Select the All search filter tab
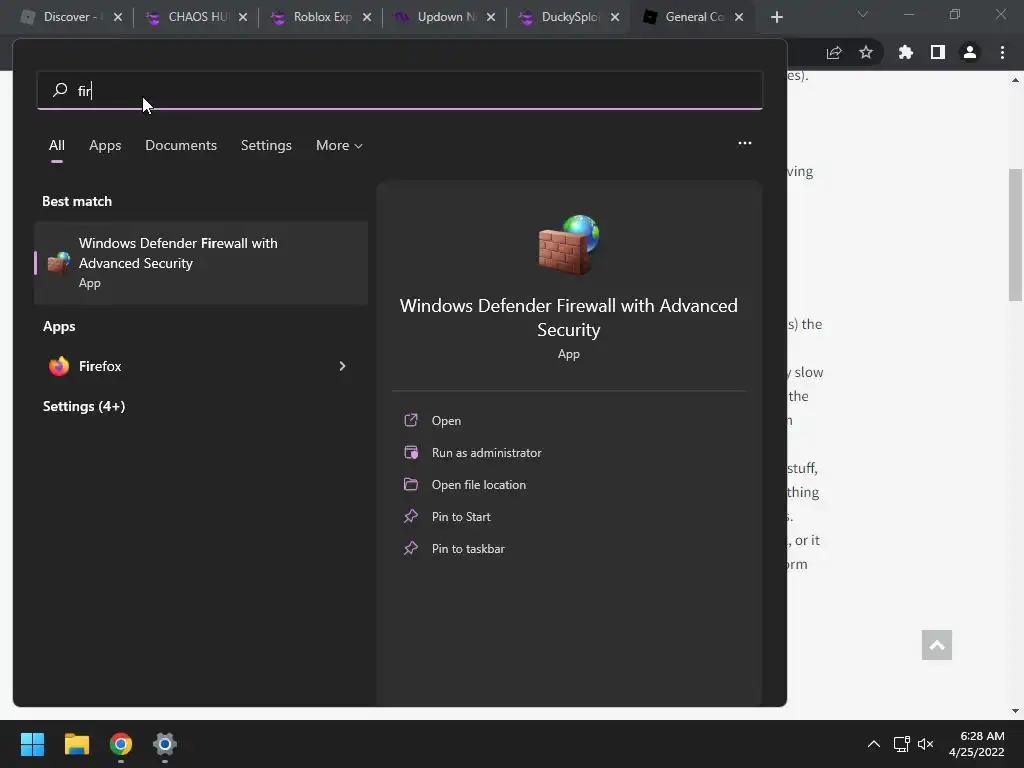 click(x=57, y=145)
